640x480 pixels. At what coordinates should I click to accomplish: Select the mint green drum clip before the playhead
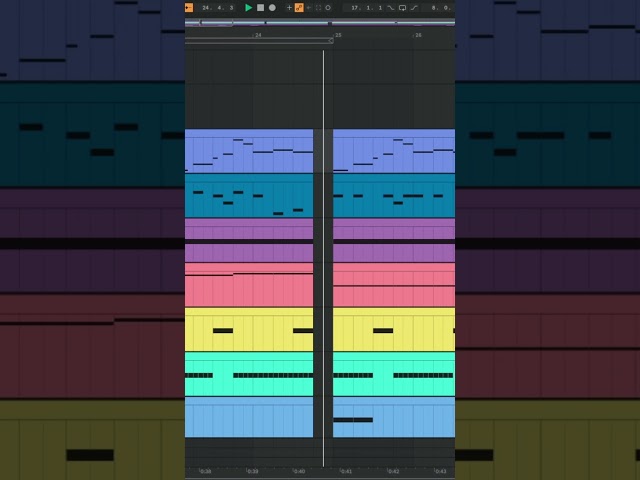pyautogui.click(x=249, y=374)
